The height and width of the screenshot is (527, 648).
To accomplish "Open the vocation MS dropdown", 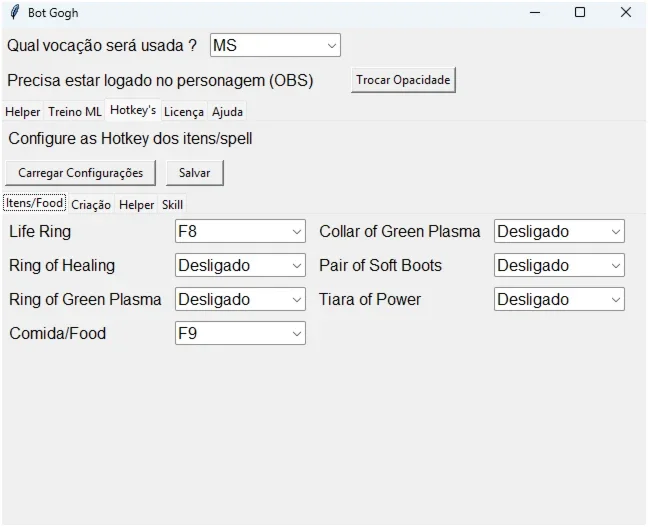I will click(275, 45).
